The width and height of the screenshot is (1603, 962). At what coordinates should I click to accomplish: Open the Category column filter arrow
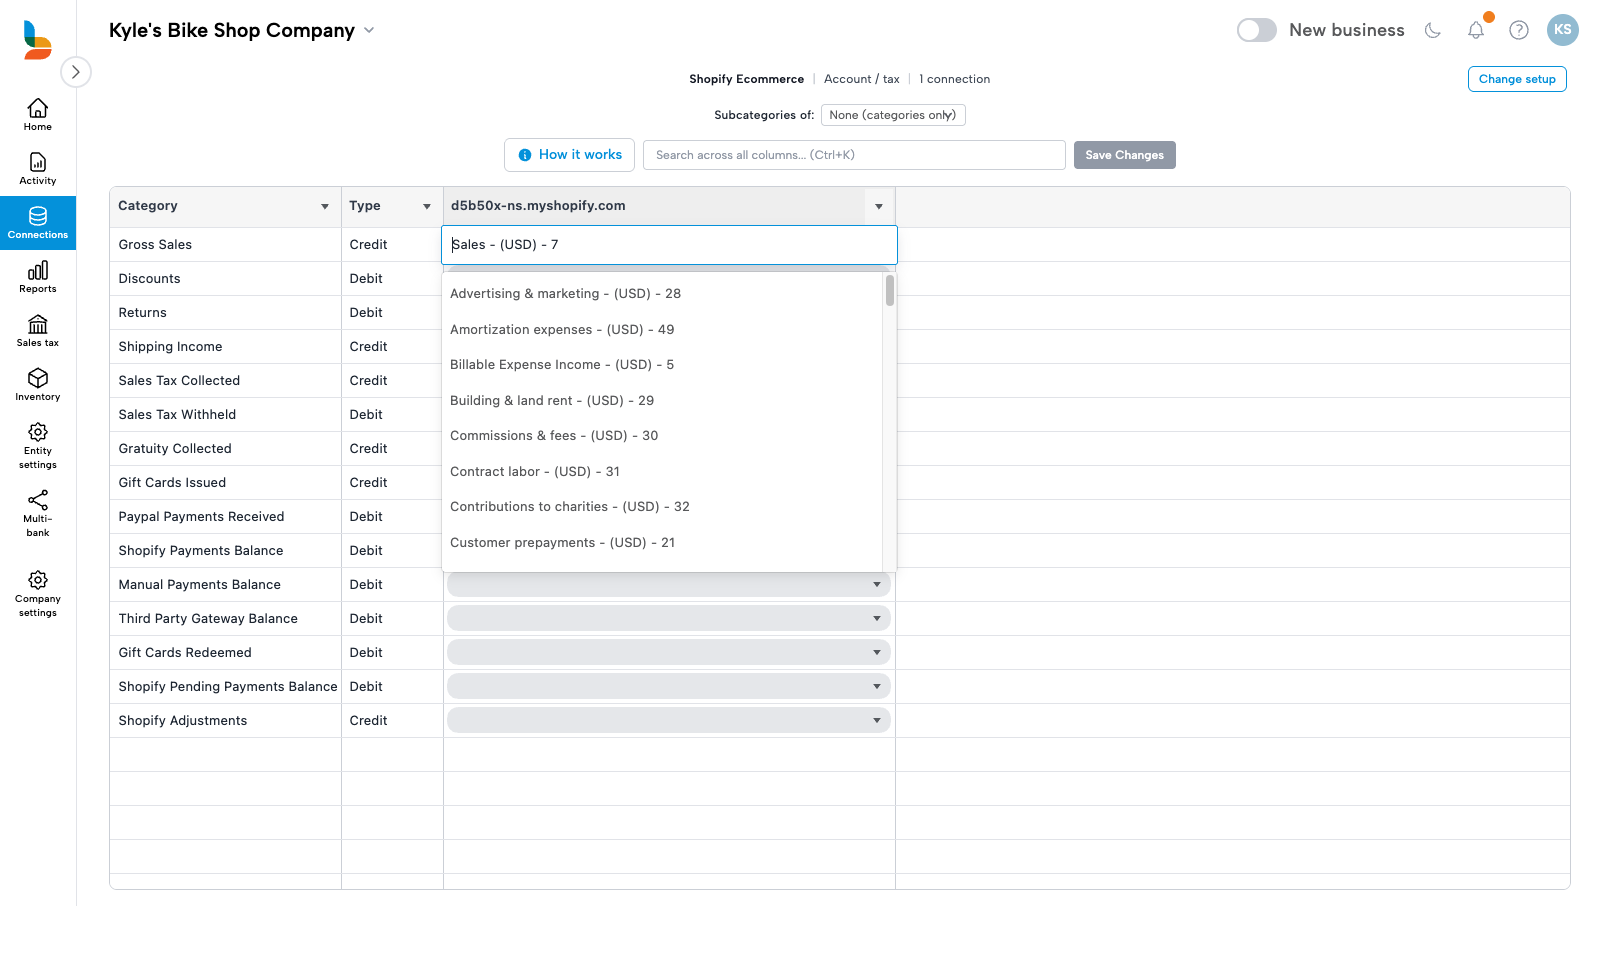tap(325, 207)
